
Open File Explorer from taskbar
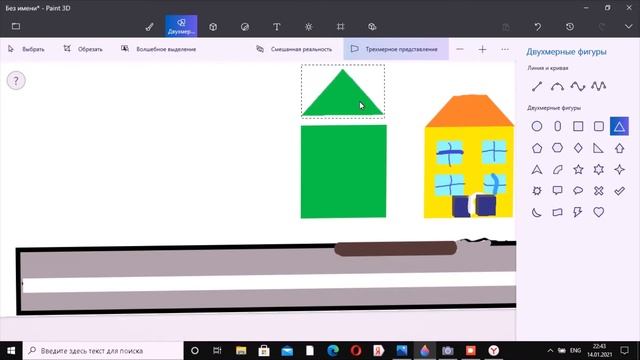click(241, 351)
